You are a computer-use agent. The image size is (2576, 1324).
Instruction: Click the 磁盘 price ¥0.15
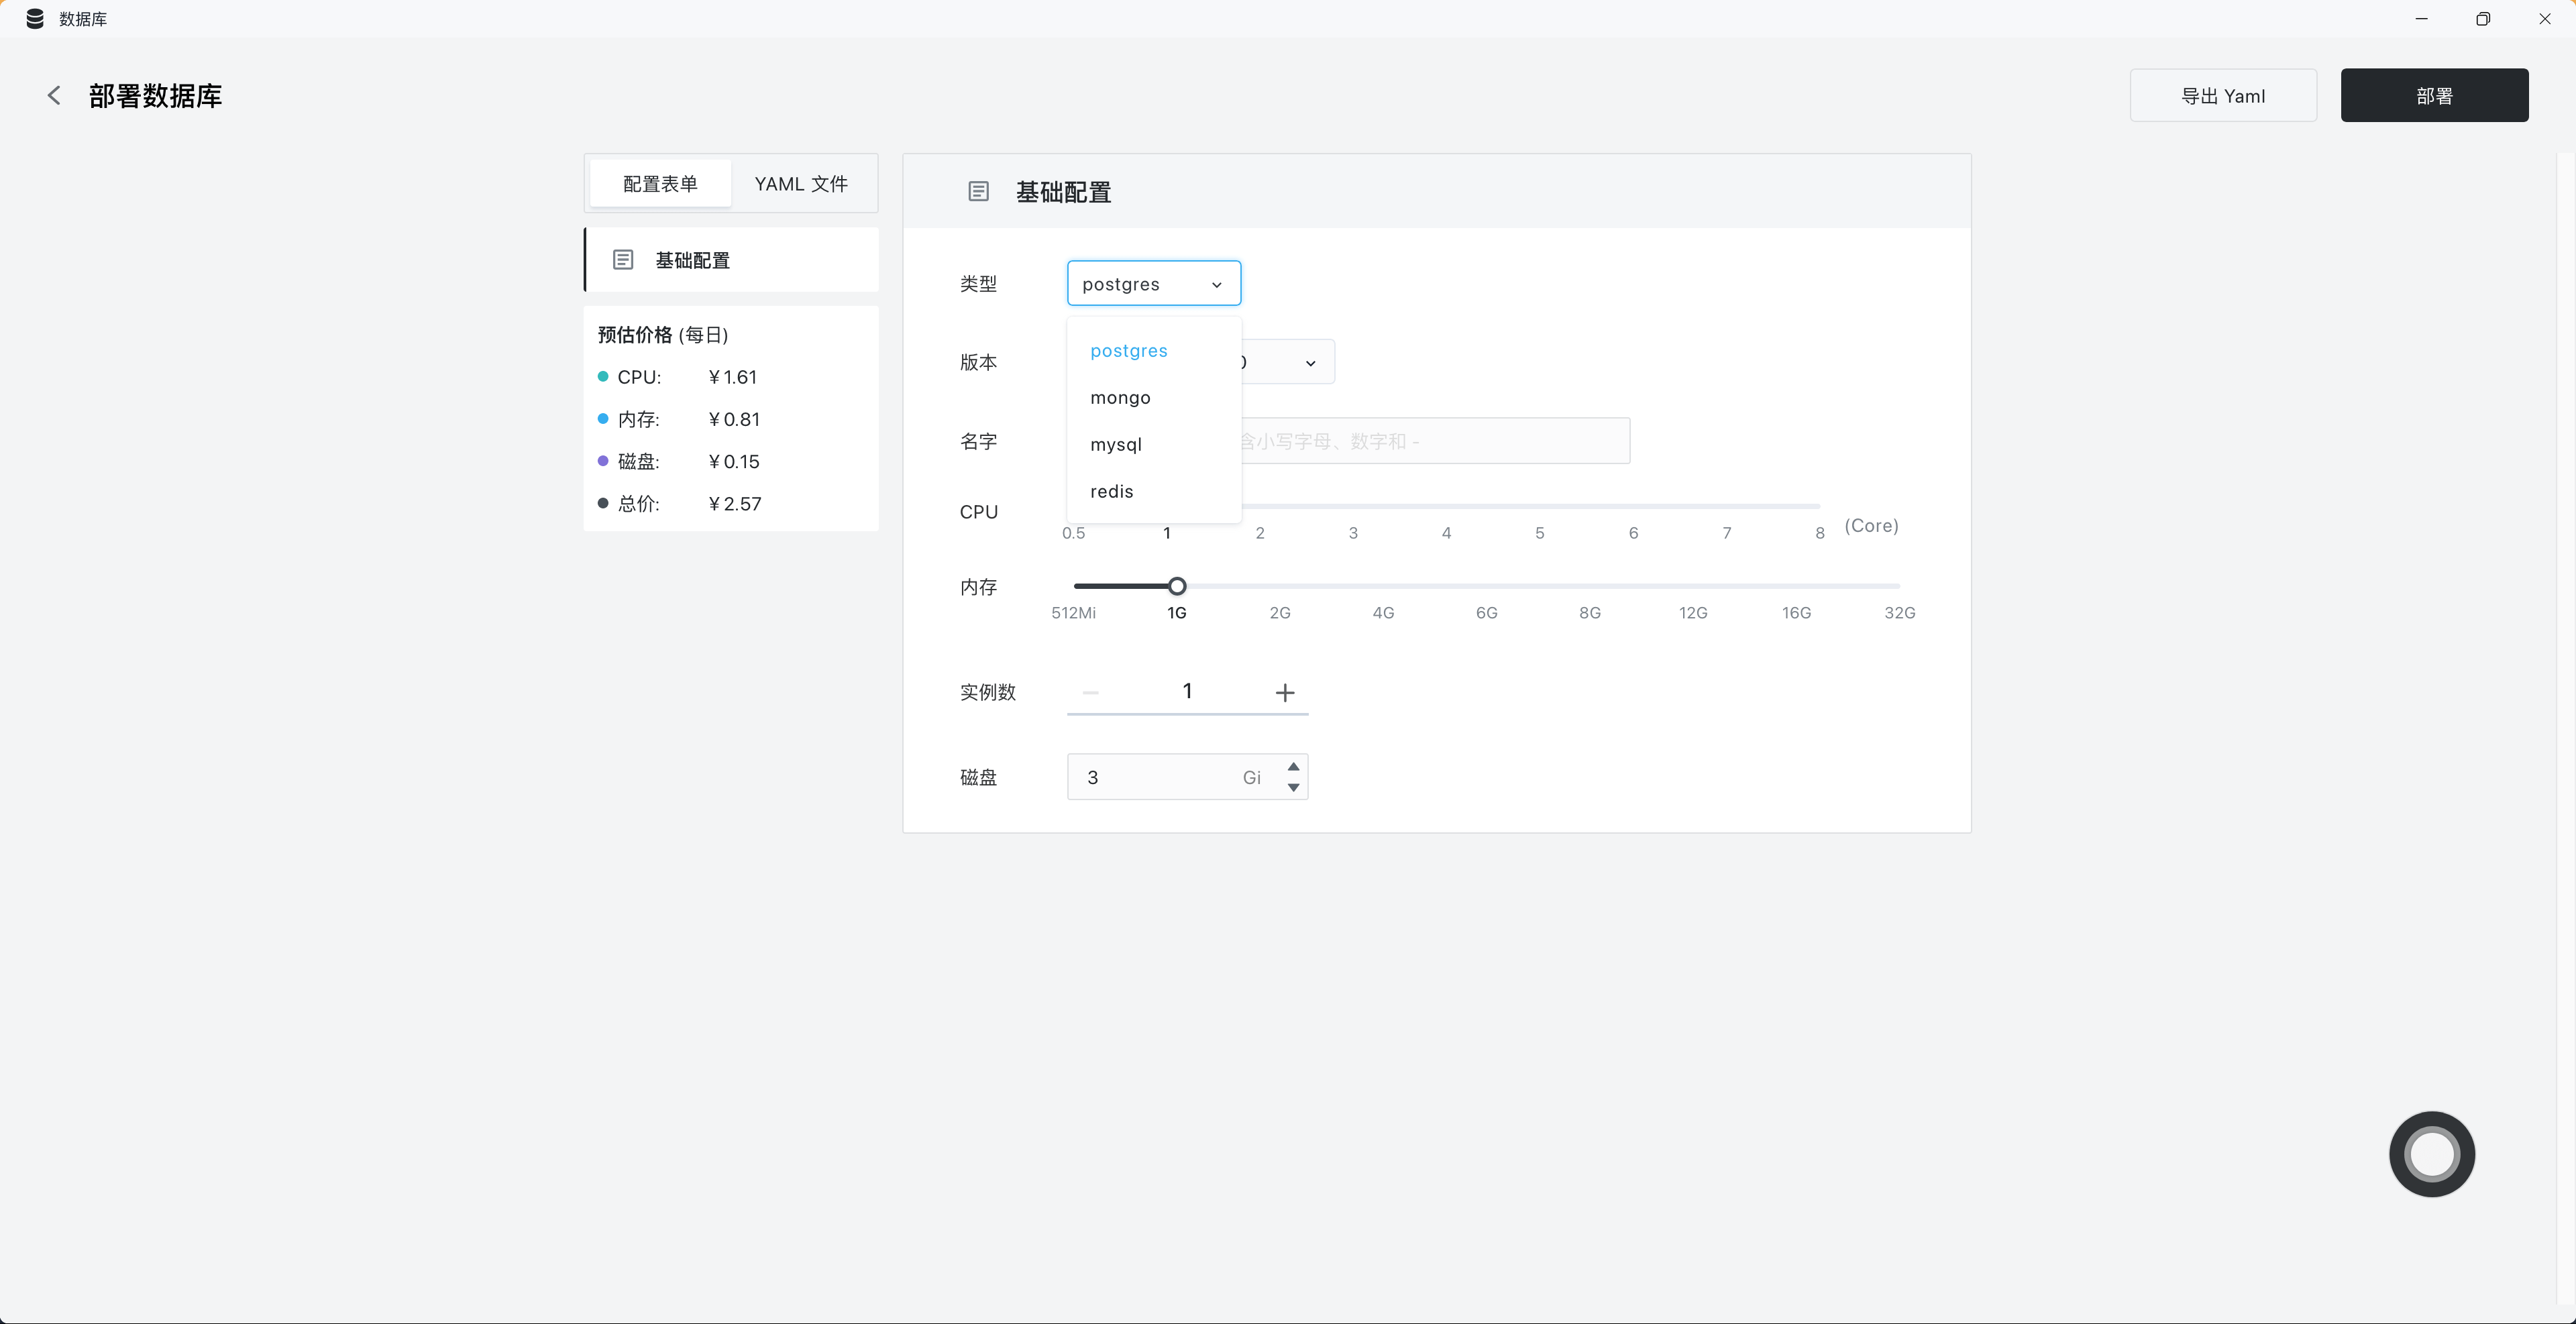(734, 461)
